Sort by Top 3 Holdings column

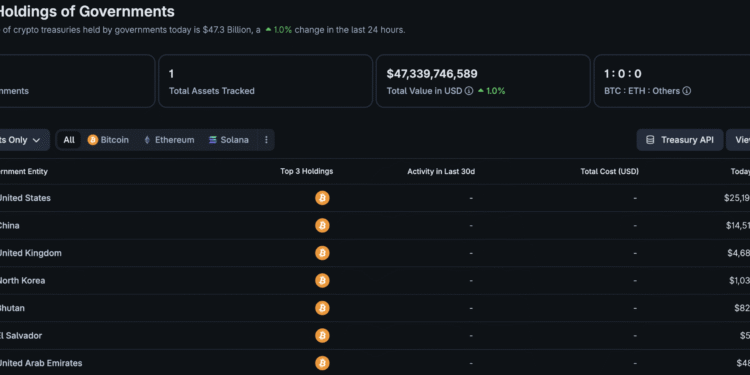[307, 171]
